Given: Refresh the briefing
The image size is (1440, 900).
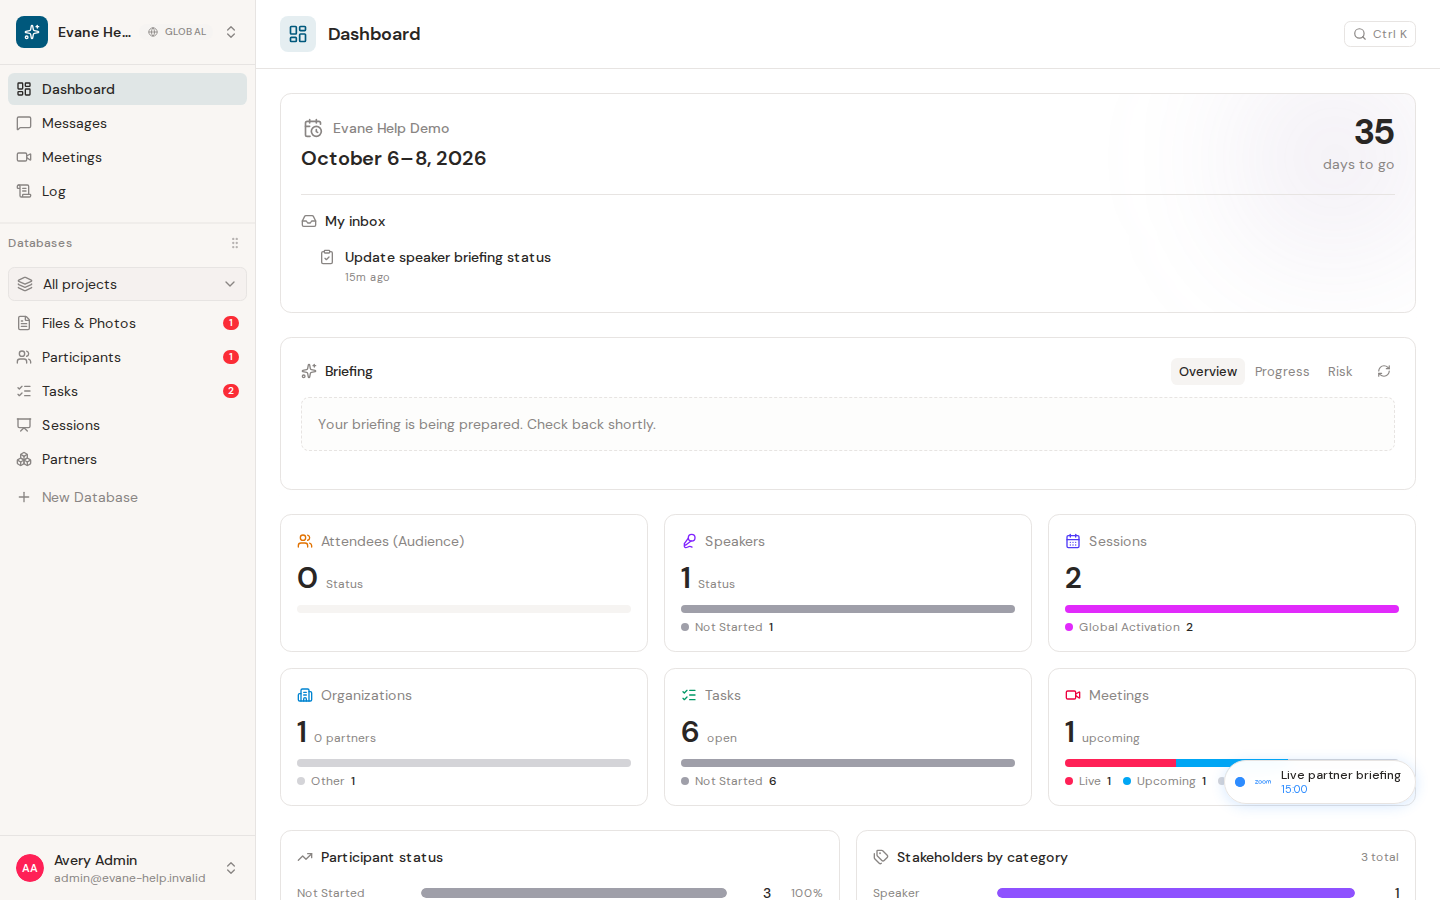Looking at the screenshot, I should pos(1384,371).
